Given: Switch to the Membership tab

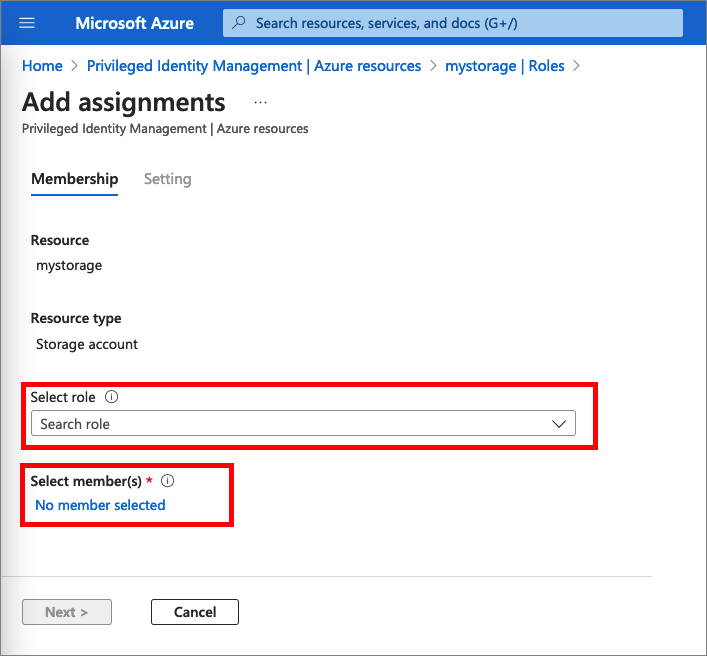Looking at the screenshot, I should click(74, 179).
